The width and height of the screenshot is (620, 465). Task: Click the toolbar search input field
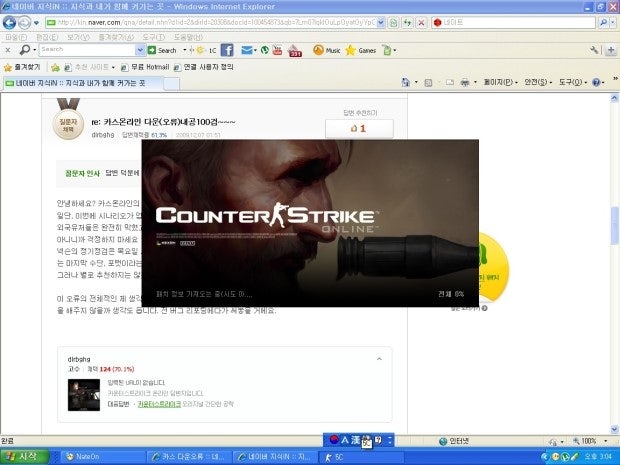(x=84, y=49)
